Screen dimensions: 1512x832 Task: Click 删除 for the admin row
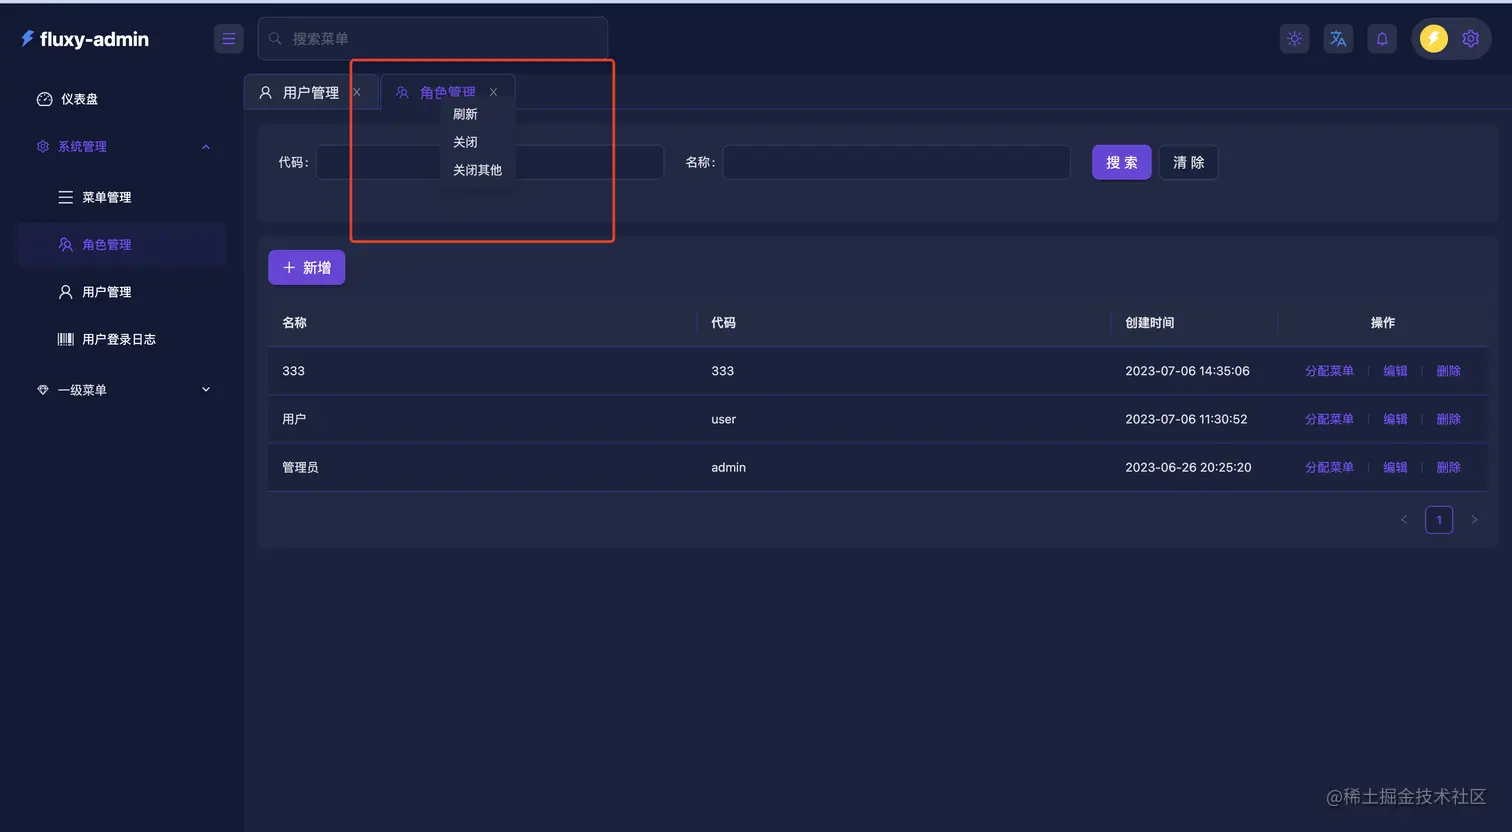[x=1448, y=467]
